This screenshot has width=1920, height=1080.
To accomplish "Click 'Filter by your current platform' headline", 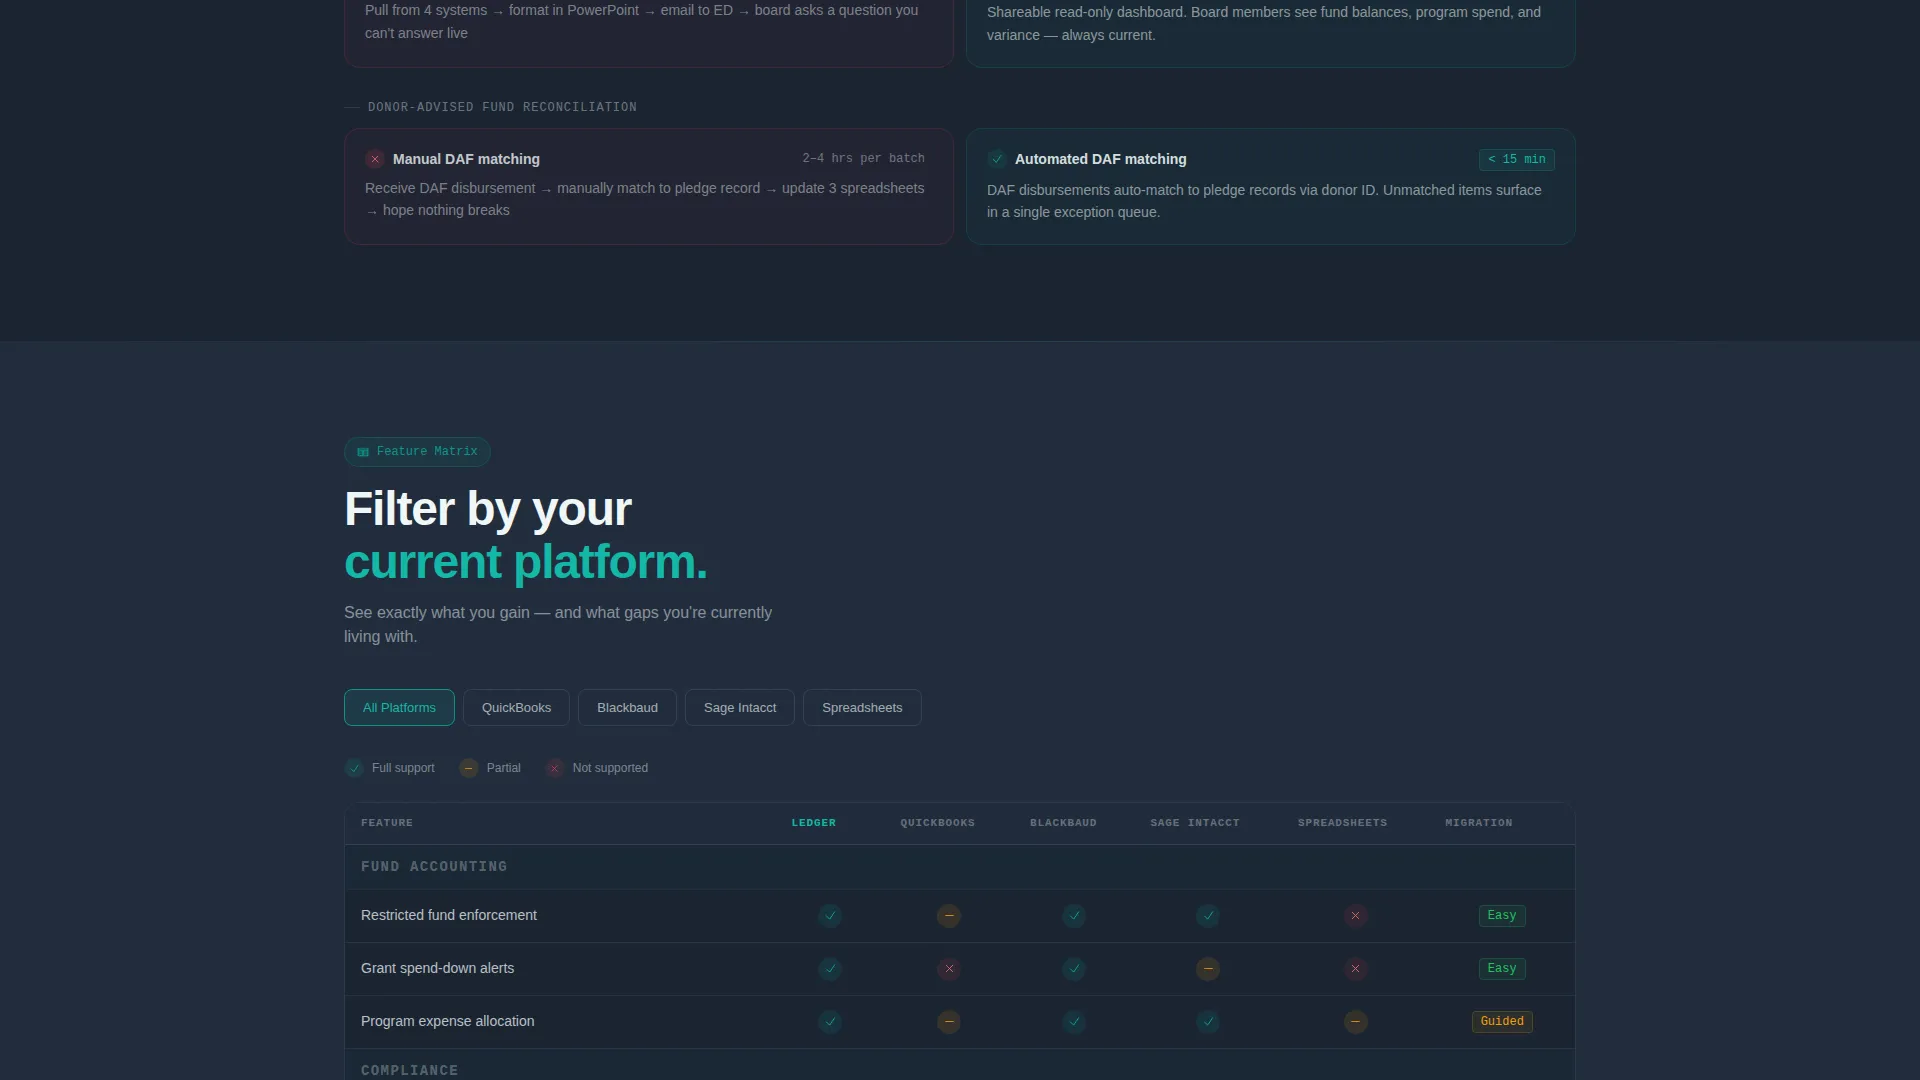I will 526,535.
